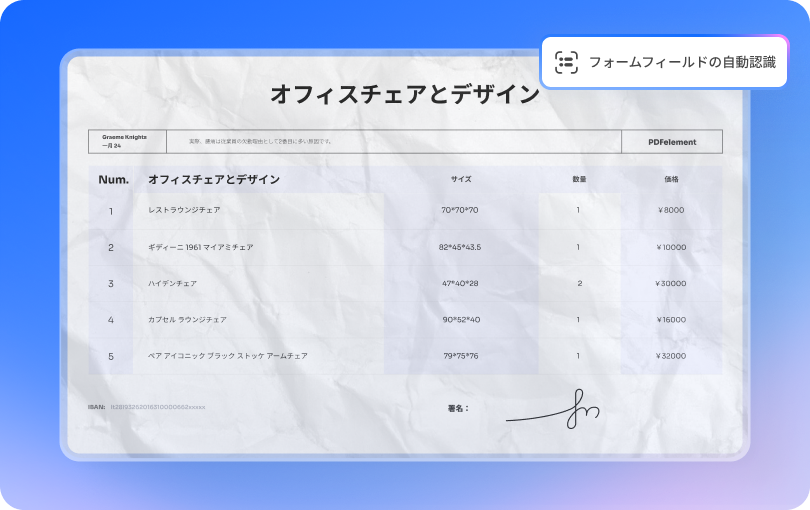Click the document title オフィスチェアとデザイン
810x510 pixels.
click(x=404, y=95)
